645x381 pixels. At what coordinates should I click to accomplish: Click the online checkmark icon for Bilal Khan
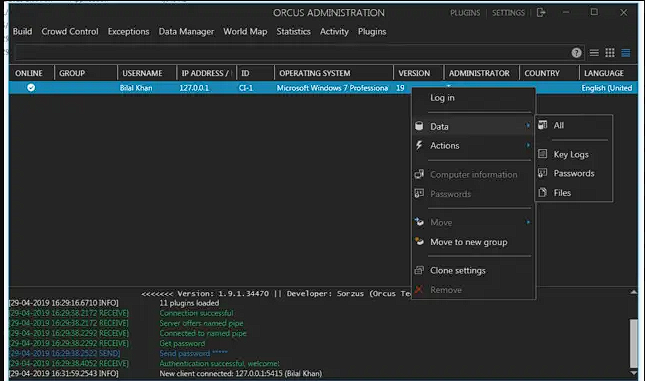click(x=31, y=88)
